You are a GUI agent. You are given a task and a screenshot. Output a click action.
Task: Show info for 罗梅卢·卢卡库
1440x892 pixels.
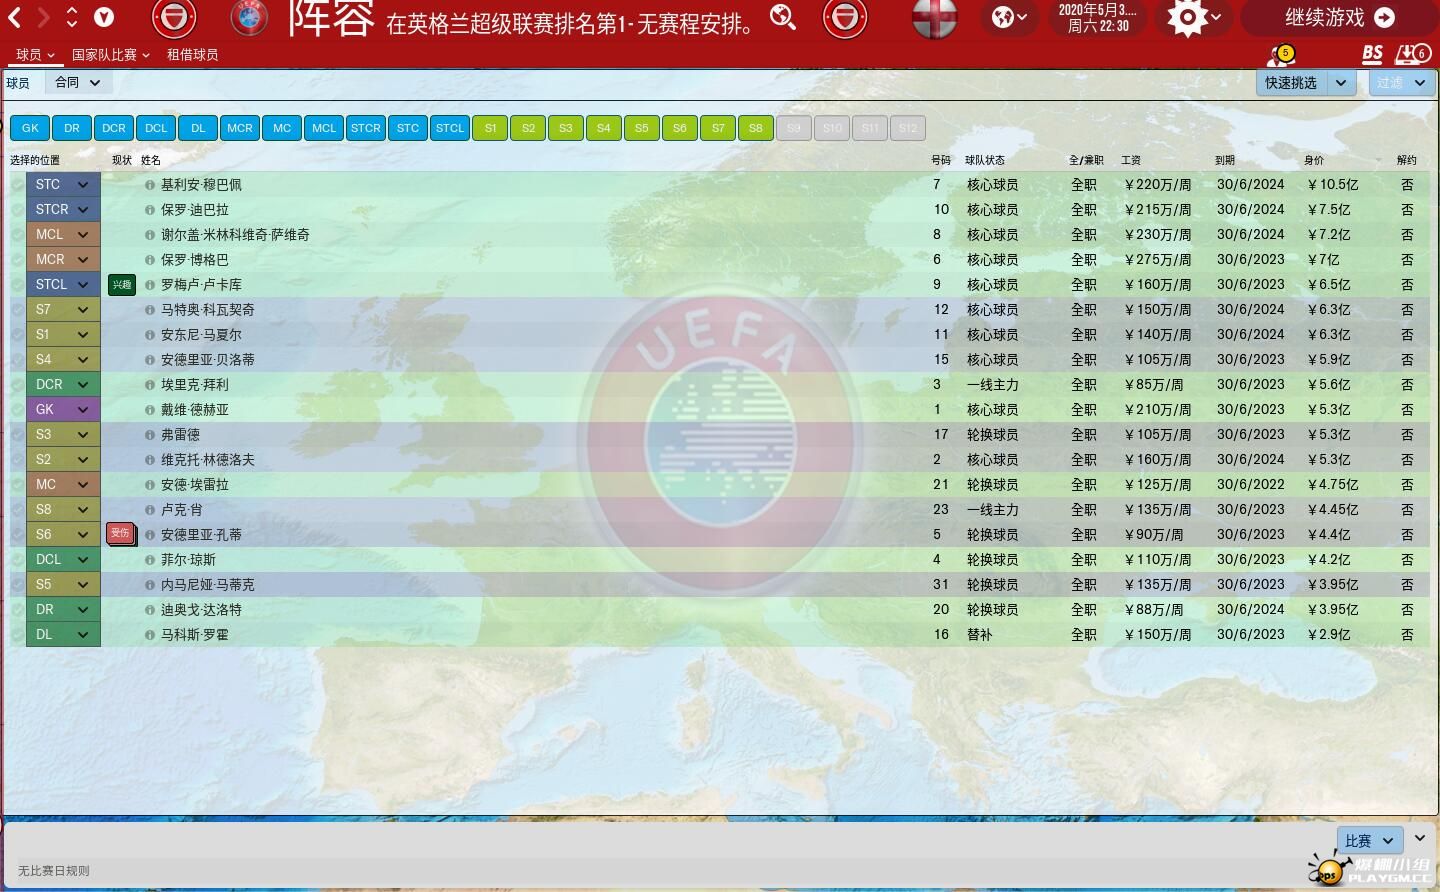150,285
